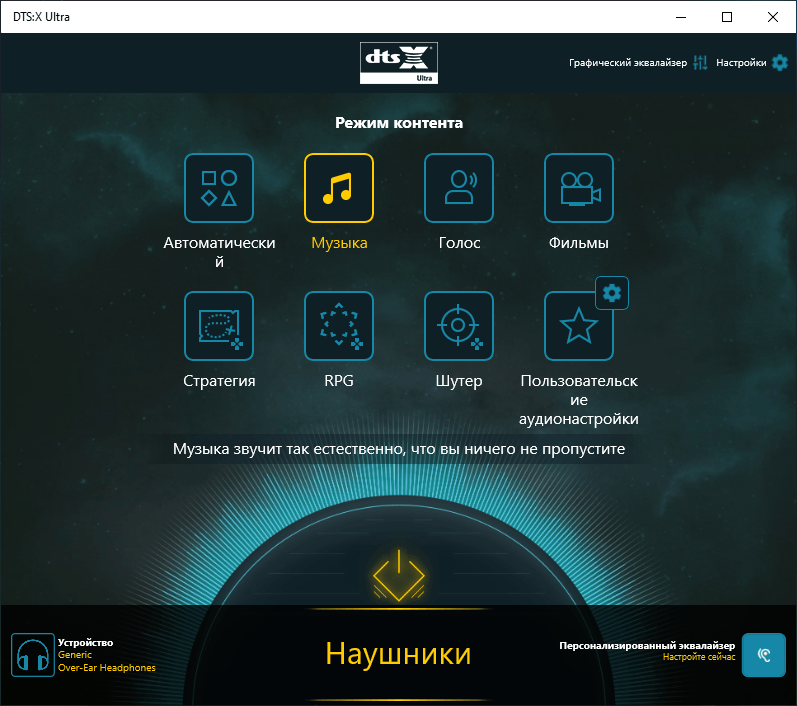Image resolution: width=797 pixels, height=706 pixels.
Task: Click the Generic Over-Ear Headphones device name
Action: coord(107,661)
